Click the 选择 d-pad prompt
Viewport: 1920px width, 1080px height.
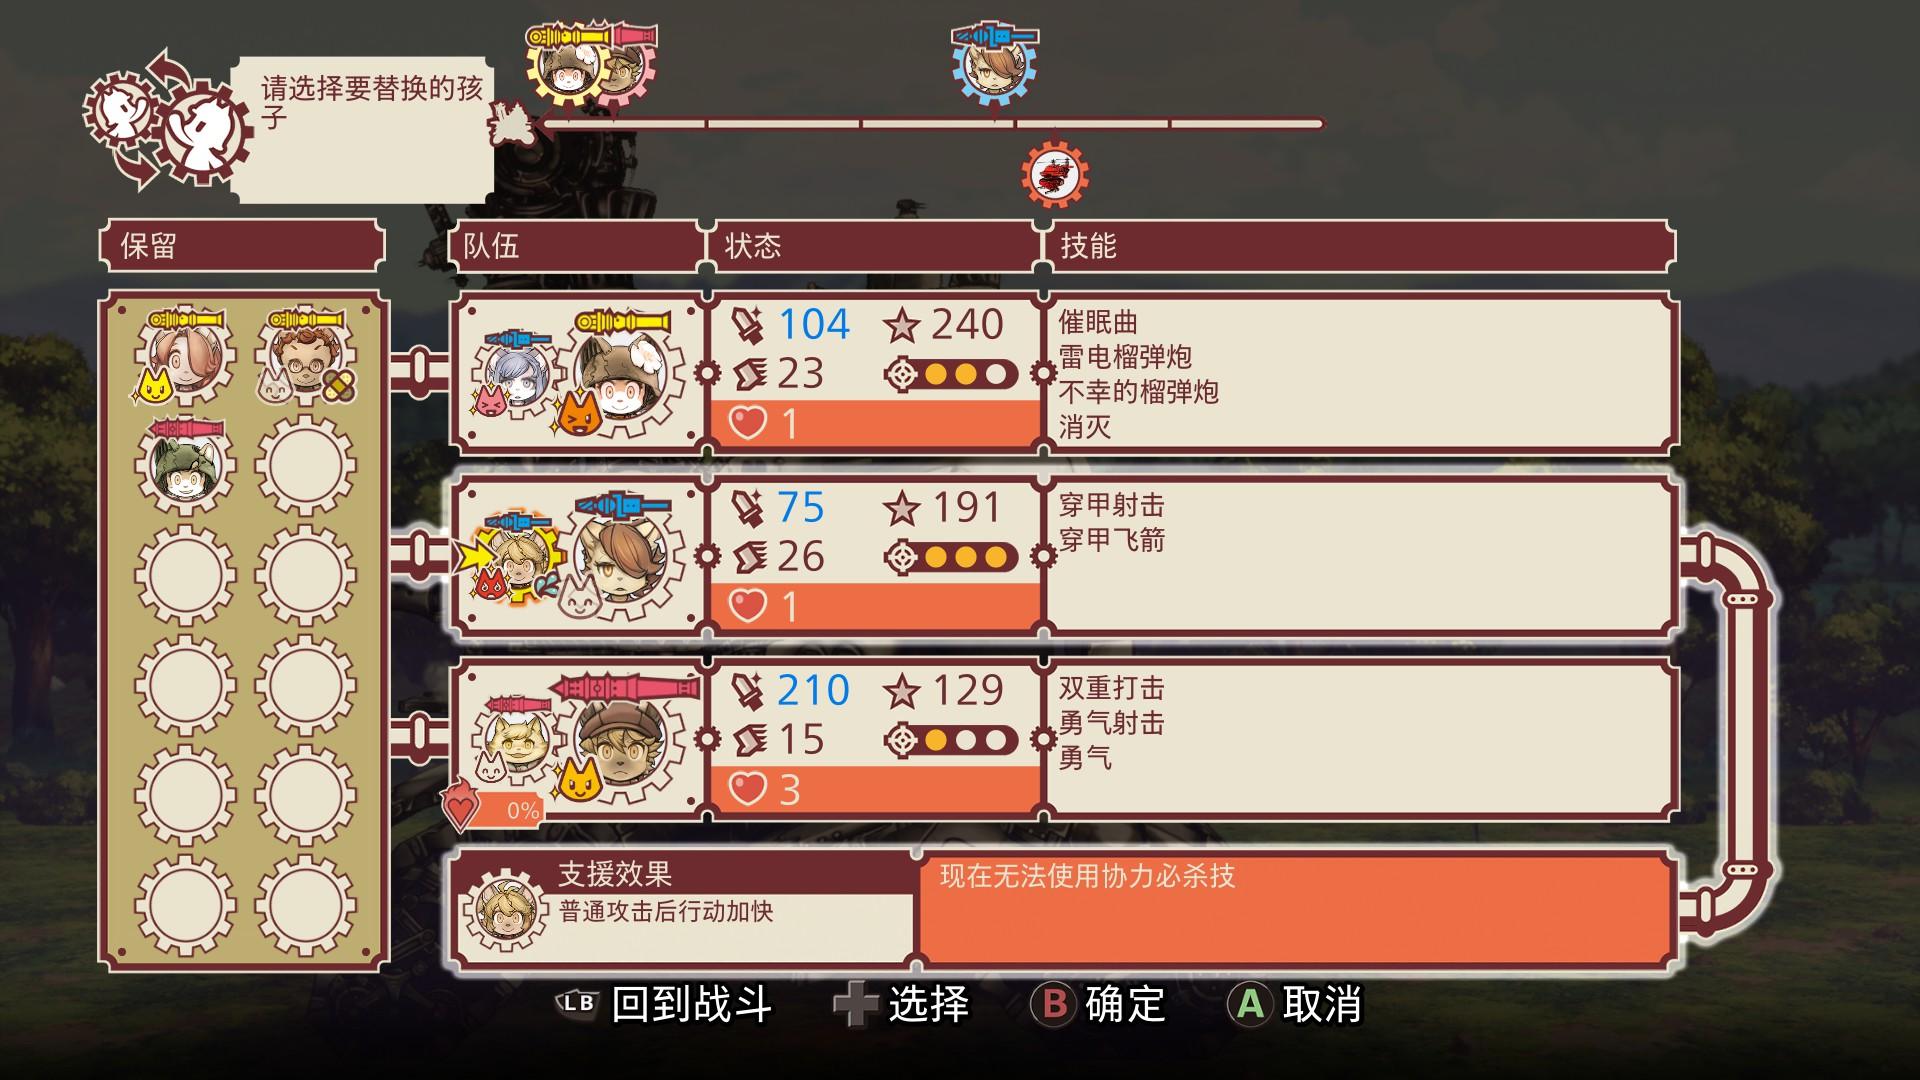tap(902, 1004)
